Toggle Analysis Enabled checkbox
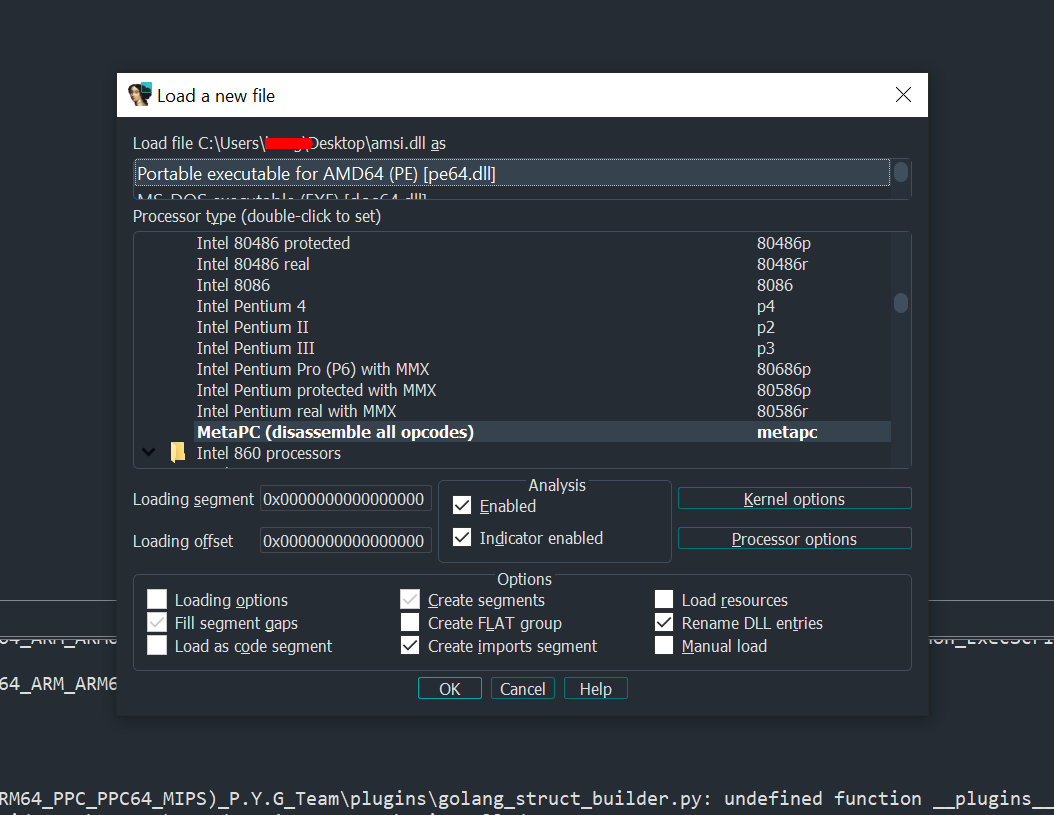1054x815 pixels. tap(462, 505)
